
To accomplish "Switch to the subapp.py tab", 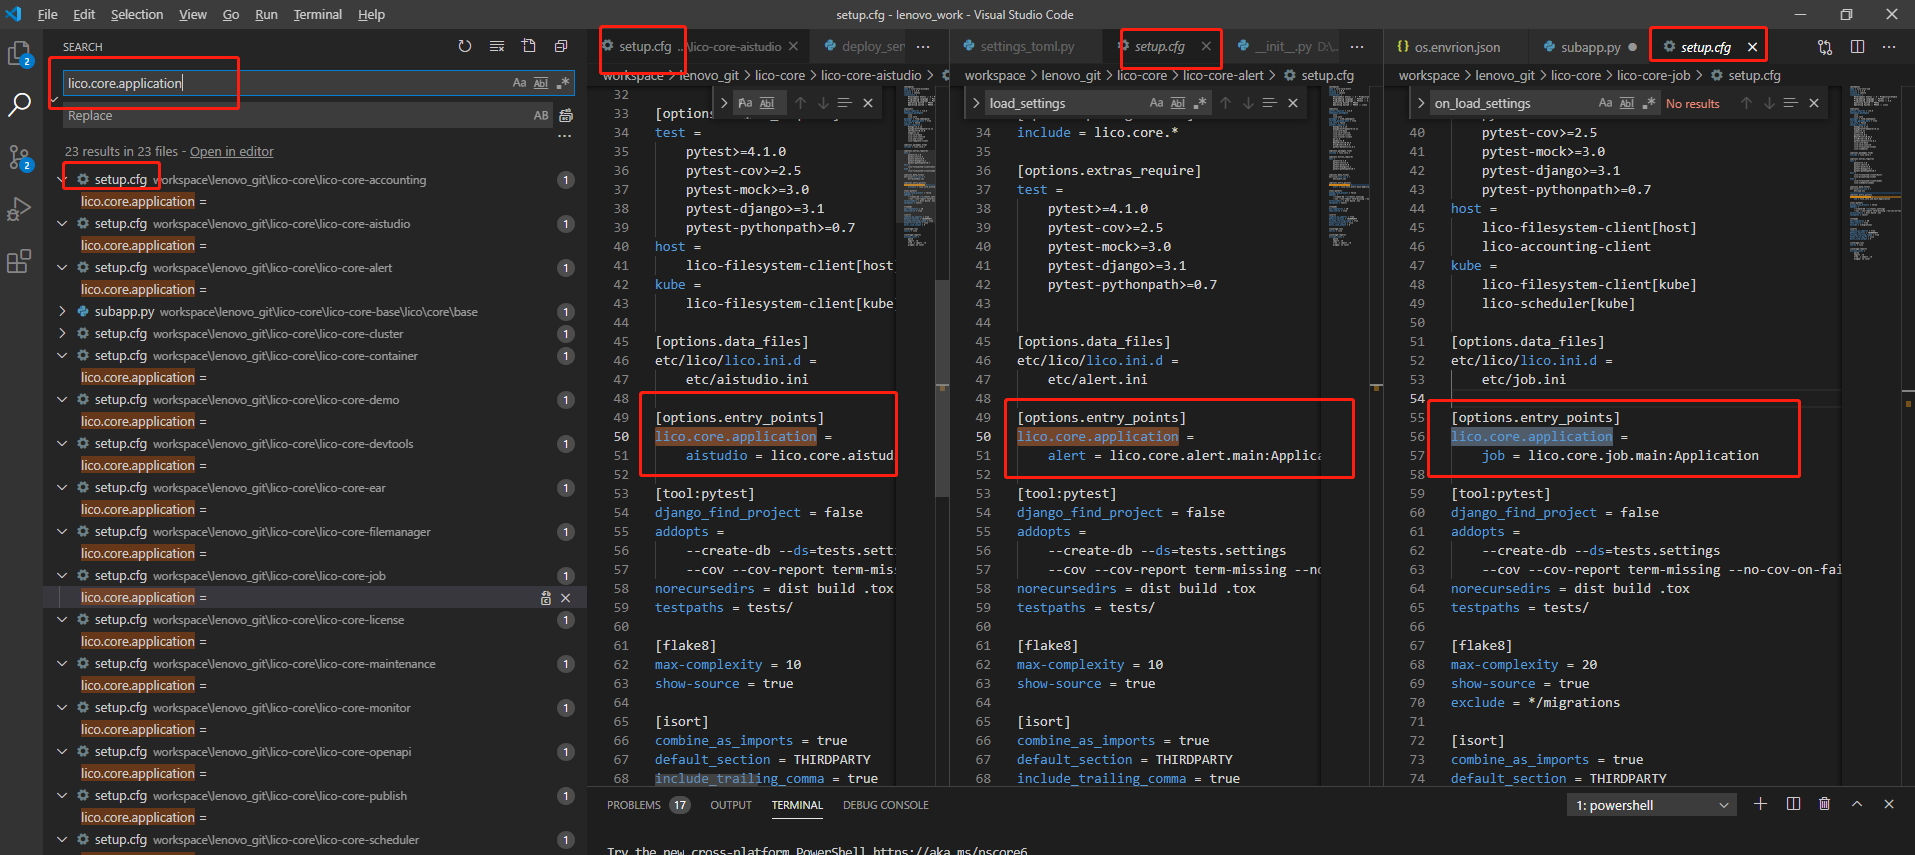I will tap(1590, 47).
